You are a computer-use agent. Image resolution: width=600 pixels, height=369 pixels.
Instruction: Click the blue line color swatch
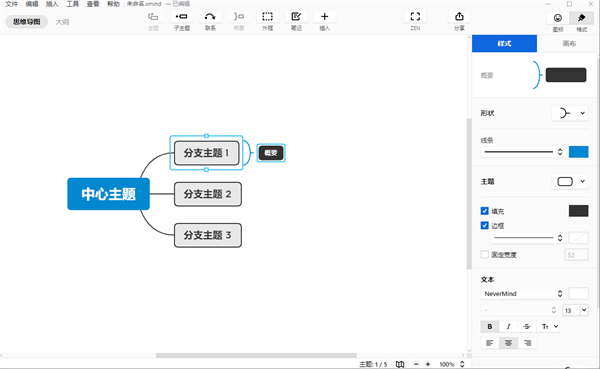tap(579, 152)
